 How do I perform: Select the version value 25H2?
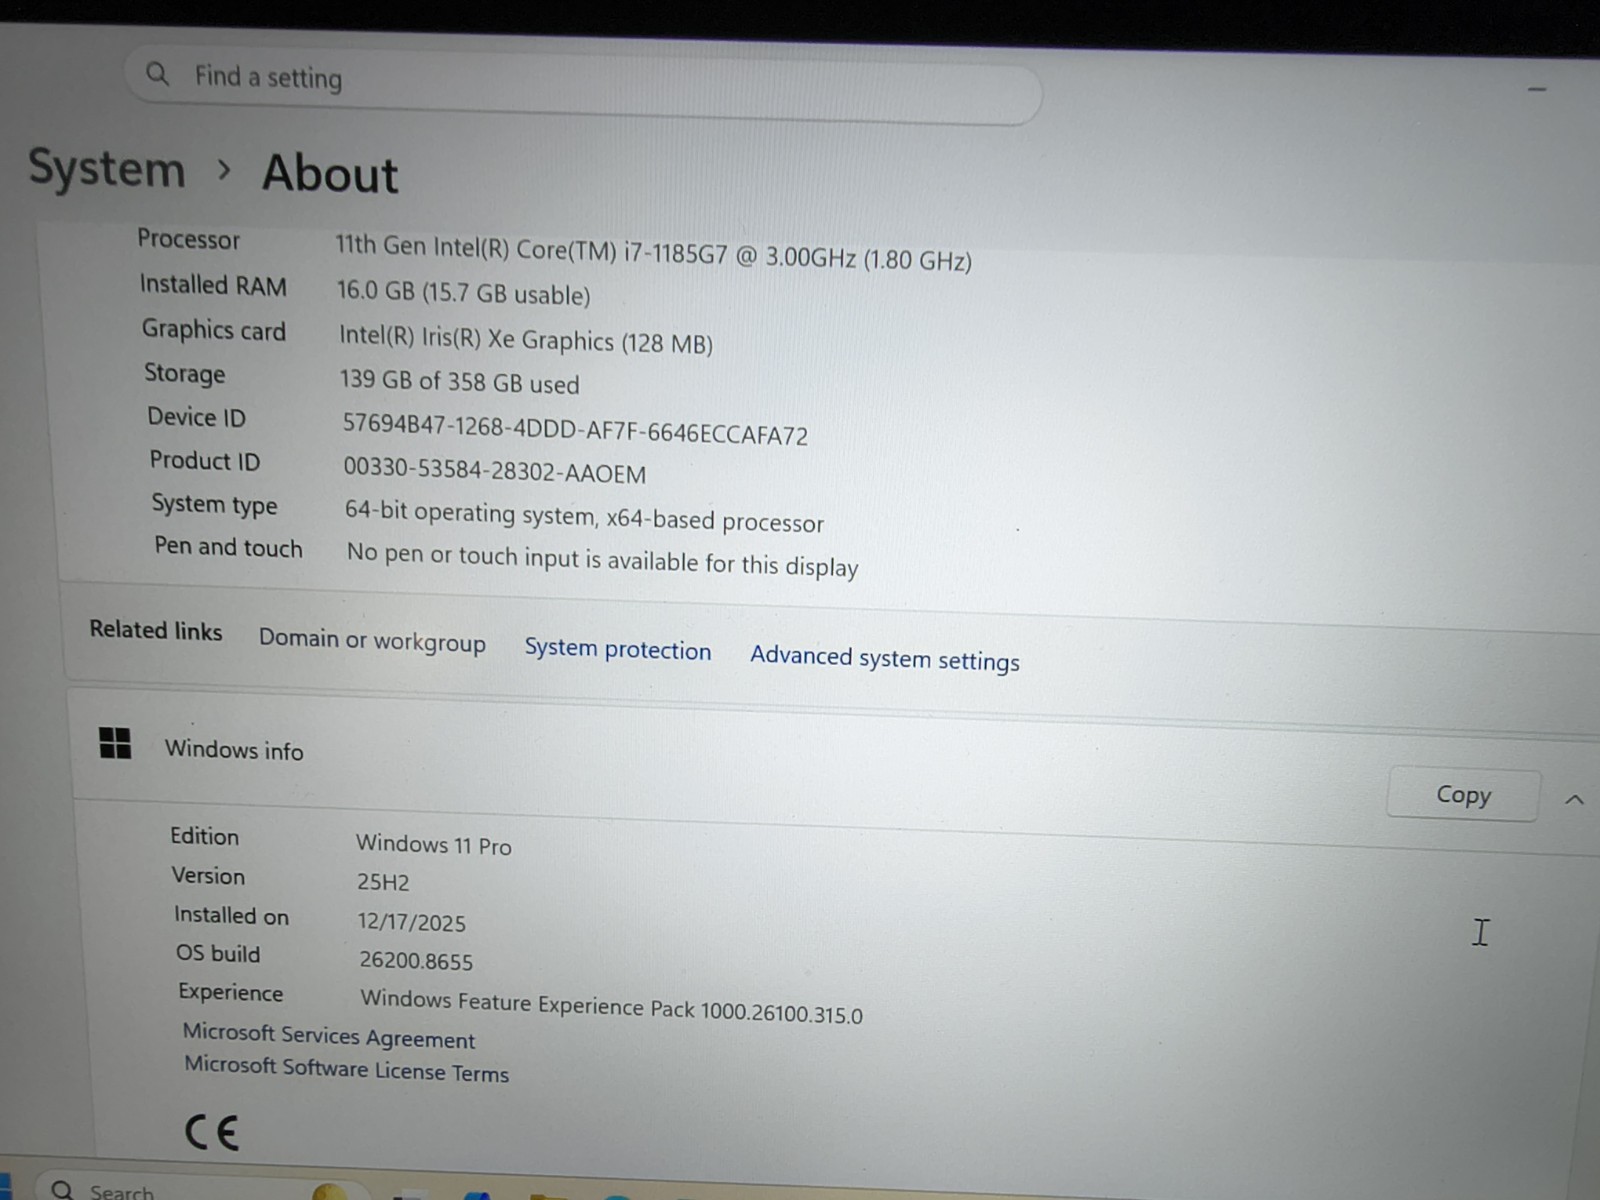pos(383,882)
